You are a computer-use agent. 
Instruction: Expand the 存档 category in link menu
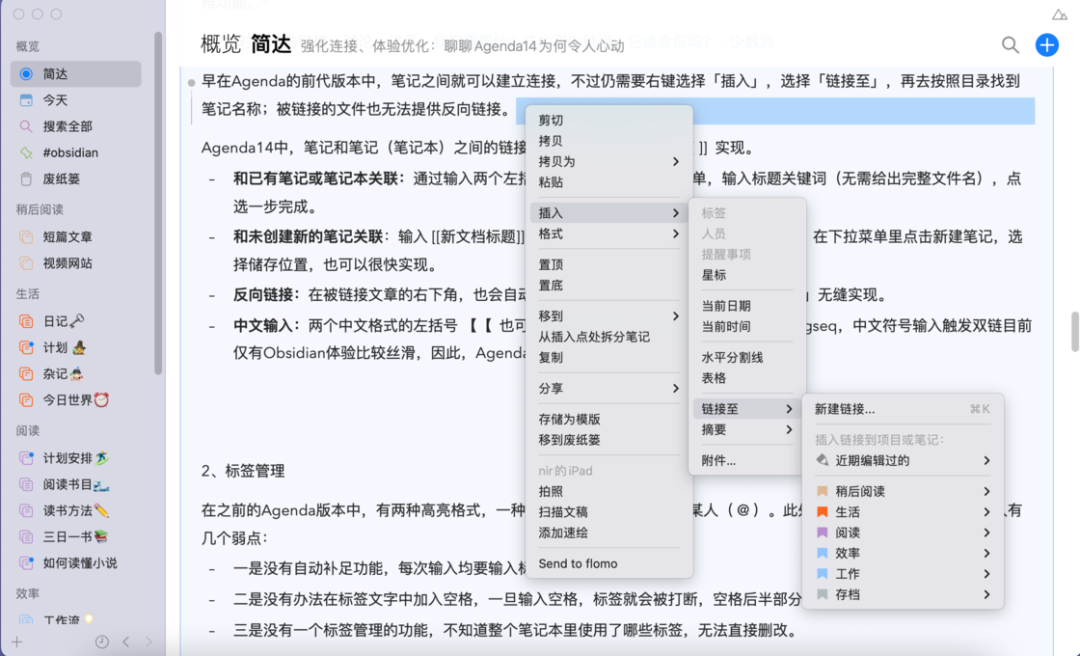point(902,595)
